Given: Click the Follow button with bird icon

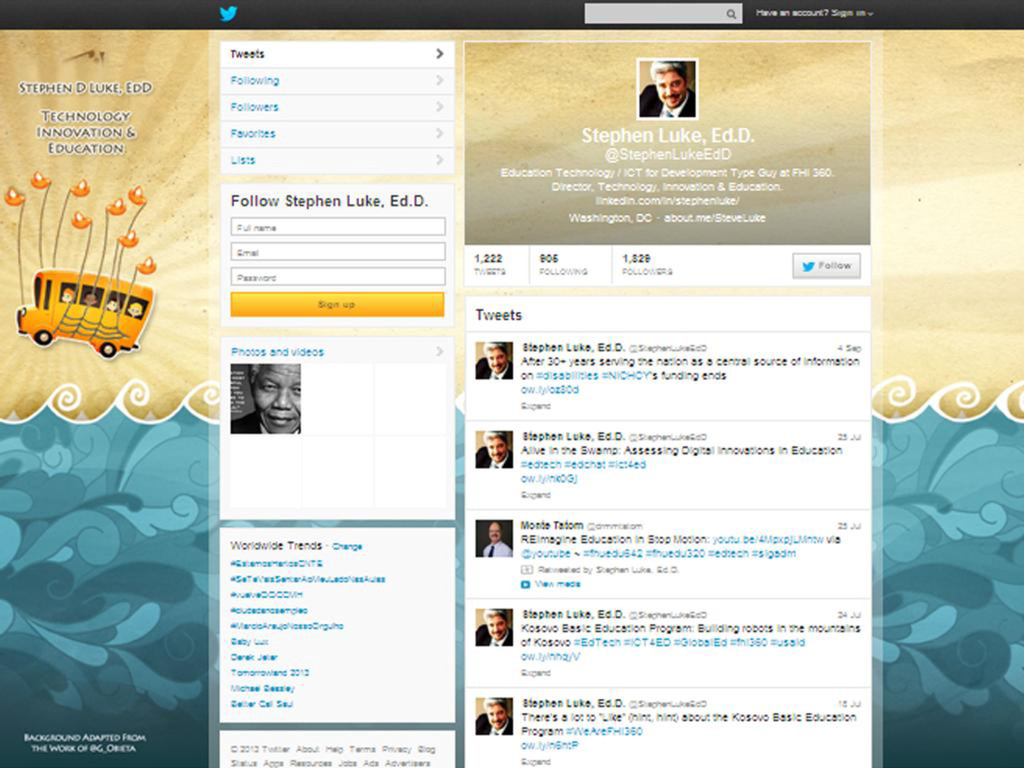Looking at the screenshot, I should 826,266.
